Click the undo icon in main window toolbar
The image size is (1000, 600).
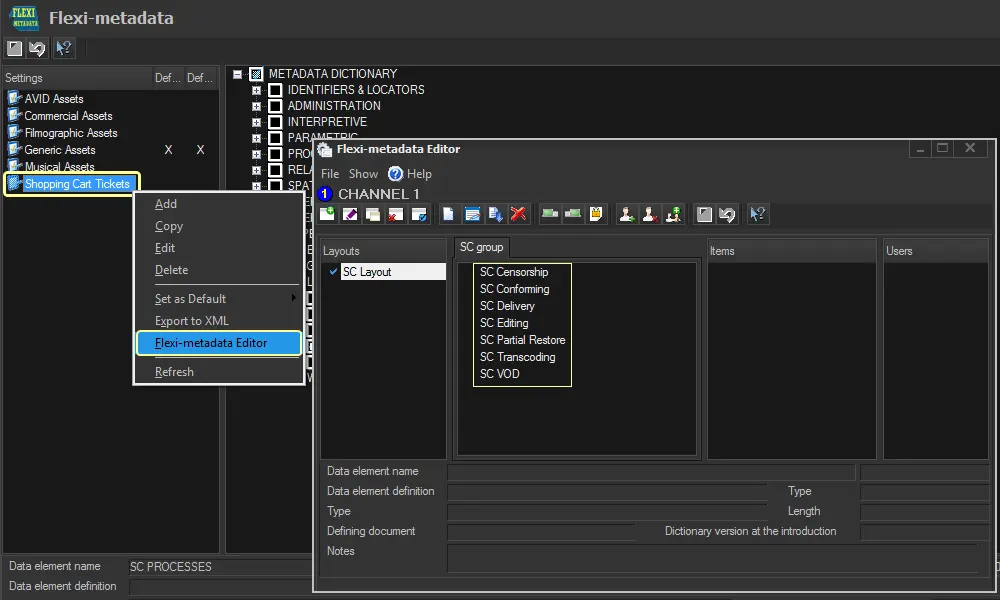tap(38, 48)
